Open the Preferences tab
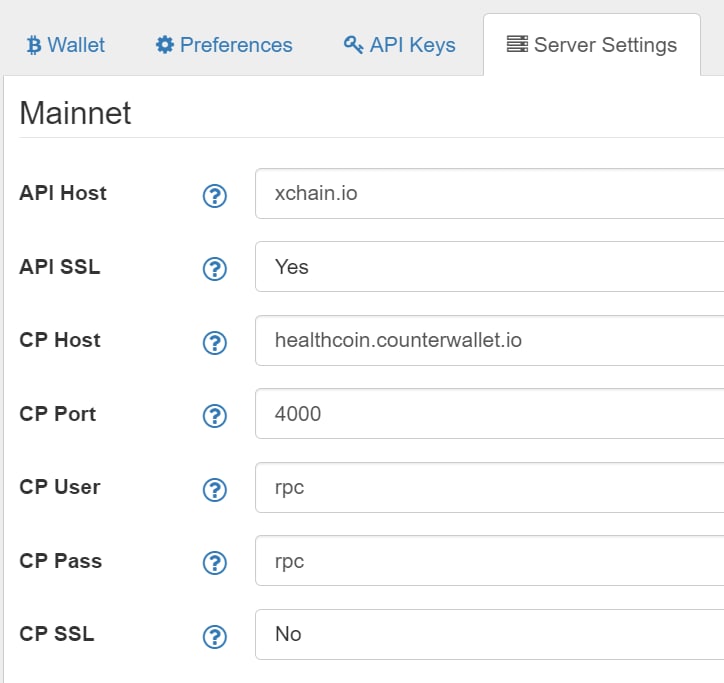 224,45
